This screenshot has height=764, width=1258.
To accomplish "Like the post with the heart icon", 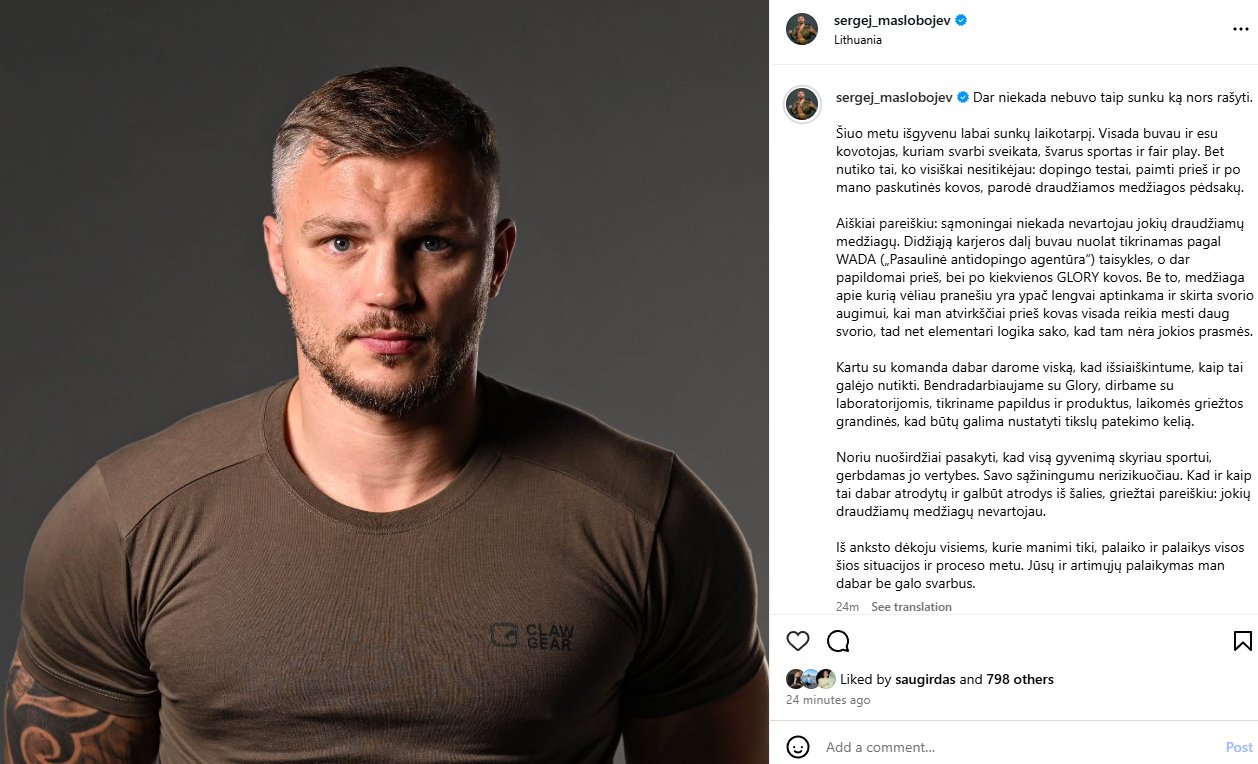I will coord(797,641).
